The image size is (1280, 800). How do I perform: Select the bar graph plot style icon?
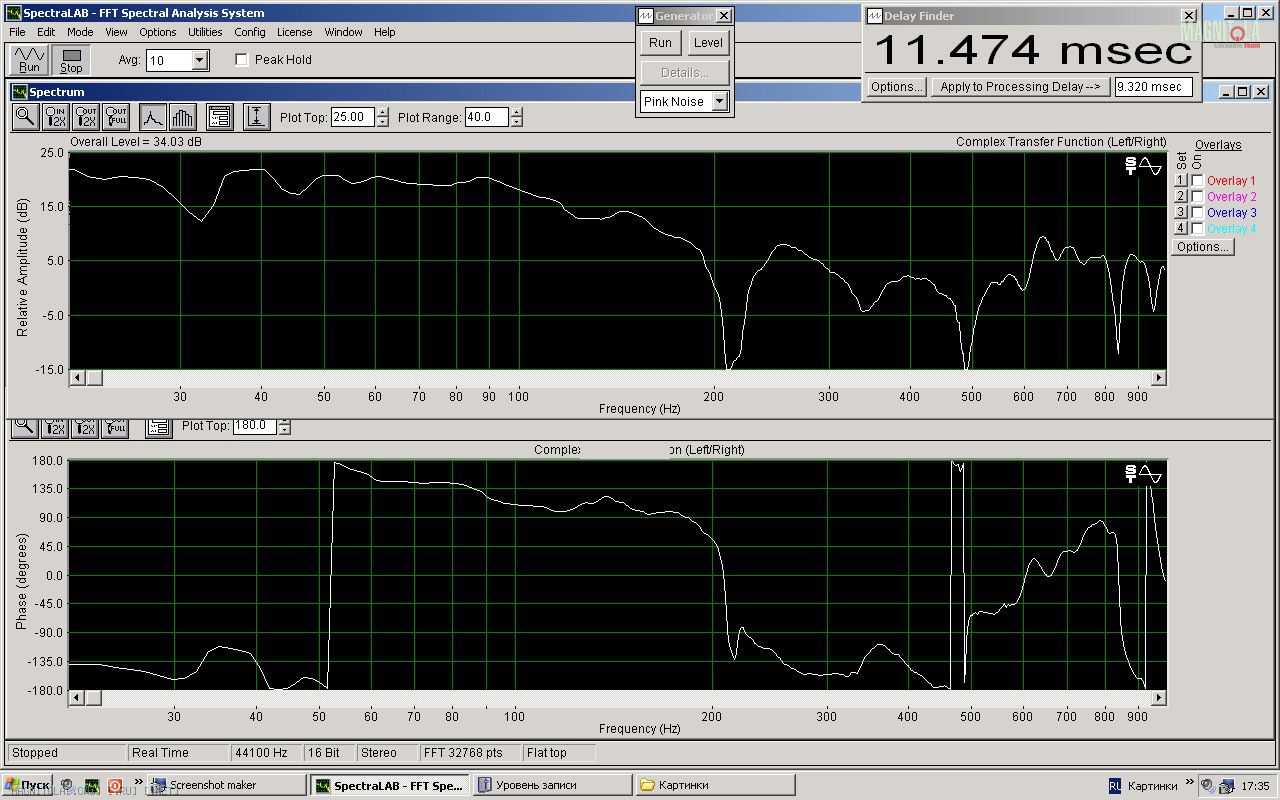pos(182,117)
